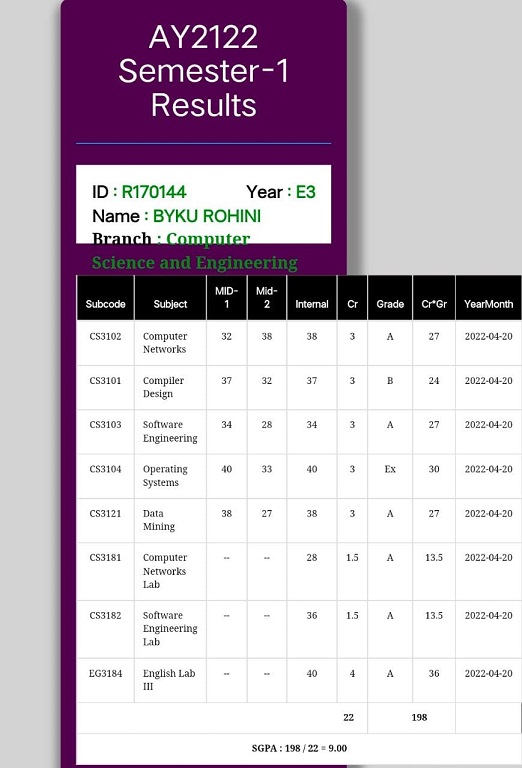Click the Data Mining subject cell
The width and height of the screenshot is (522, 768).
pos(170,520)
